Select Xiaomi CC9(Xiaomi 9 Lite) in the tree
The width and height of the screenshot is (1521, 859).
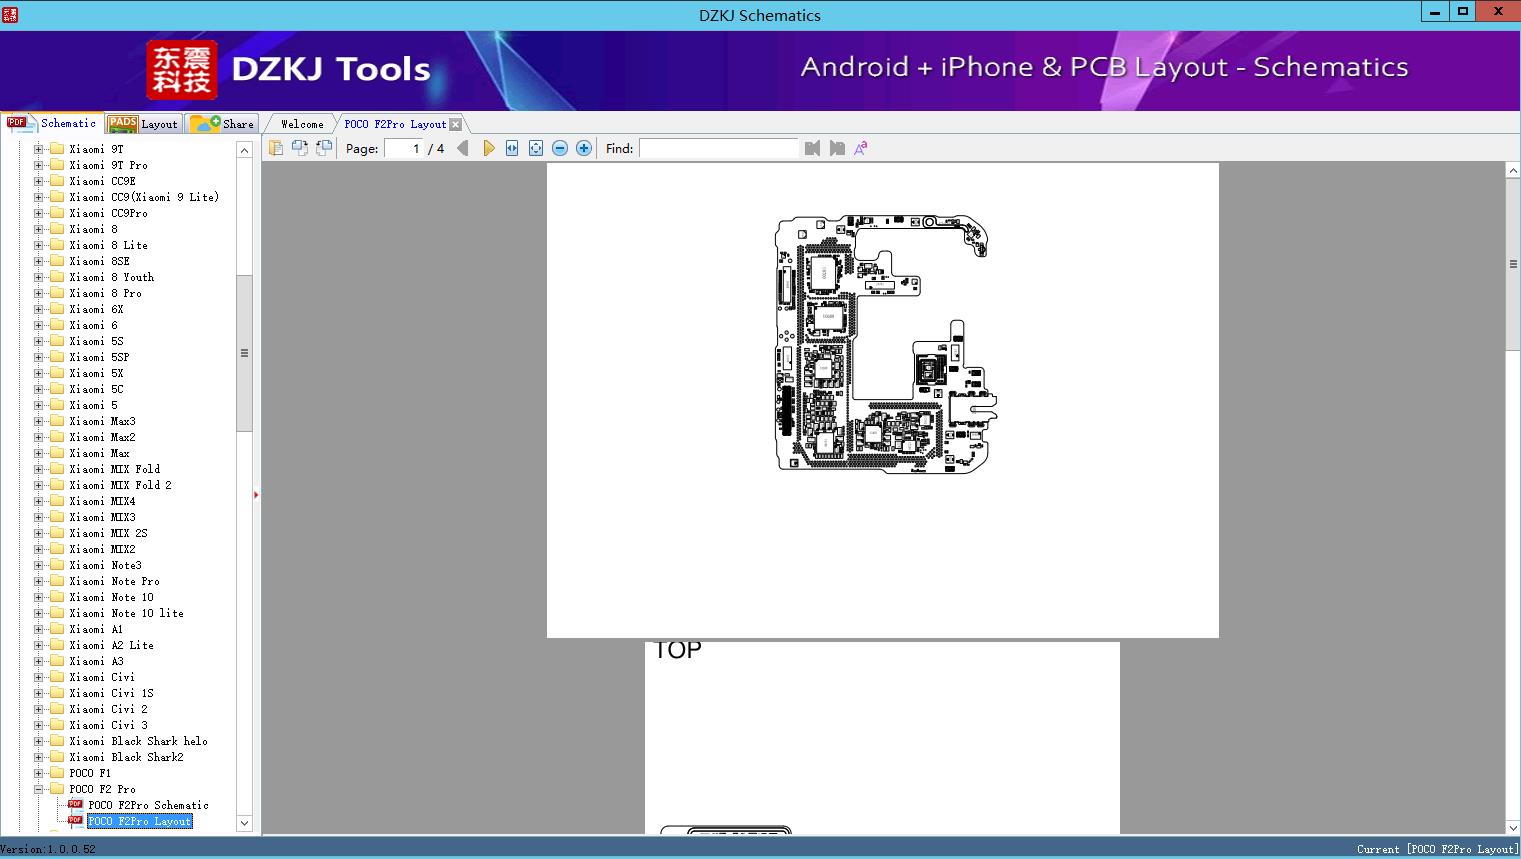coord(144,197)
